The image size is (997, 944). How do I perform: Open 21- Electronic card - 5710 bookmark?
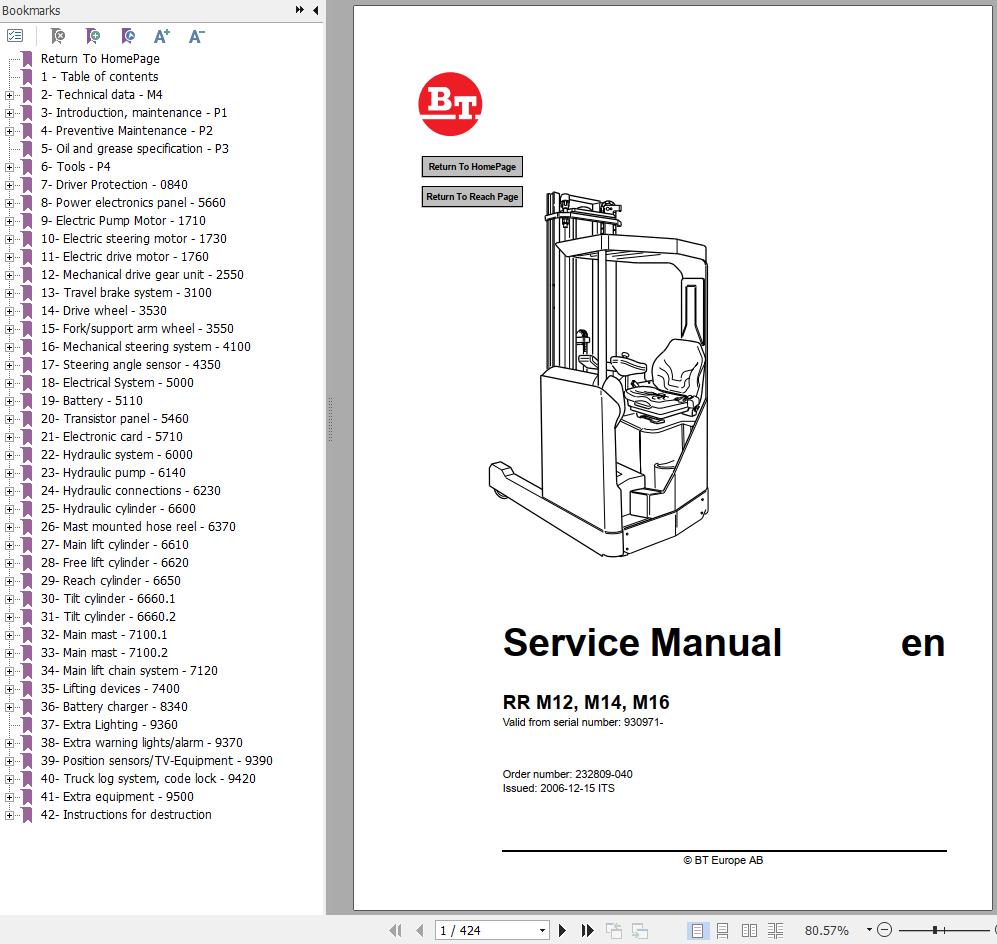tap(111, 437)
